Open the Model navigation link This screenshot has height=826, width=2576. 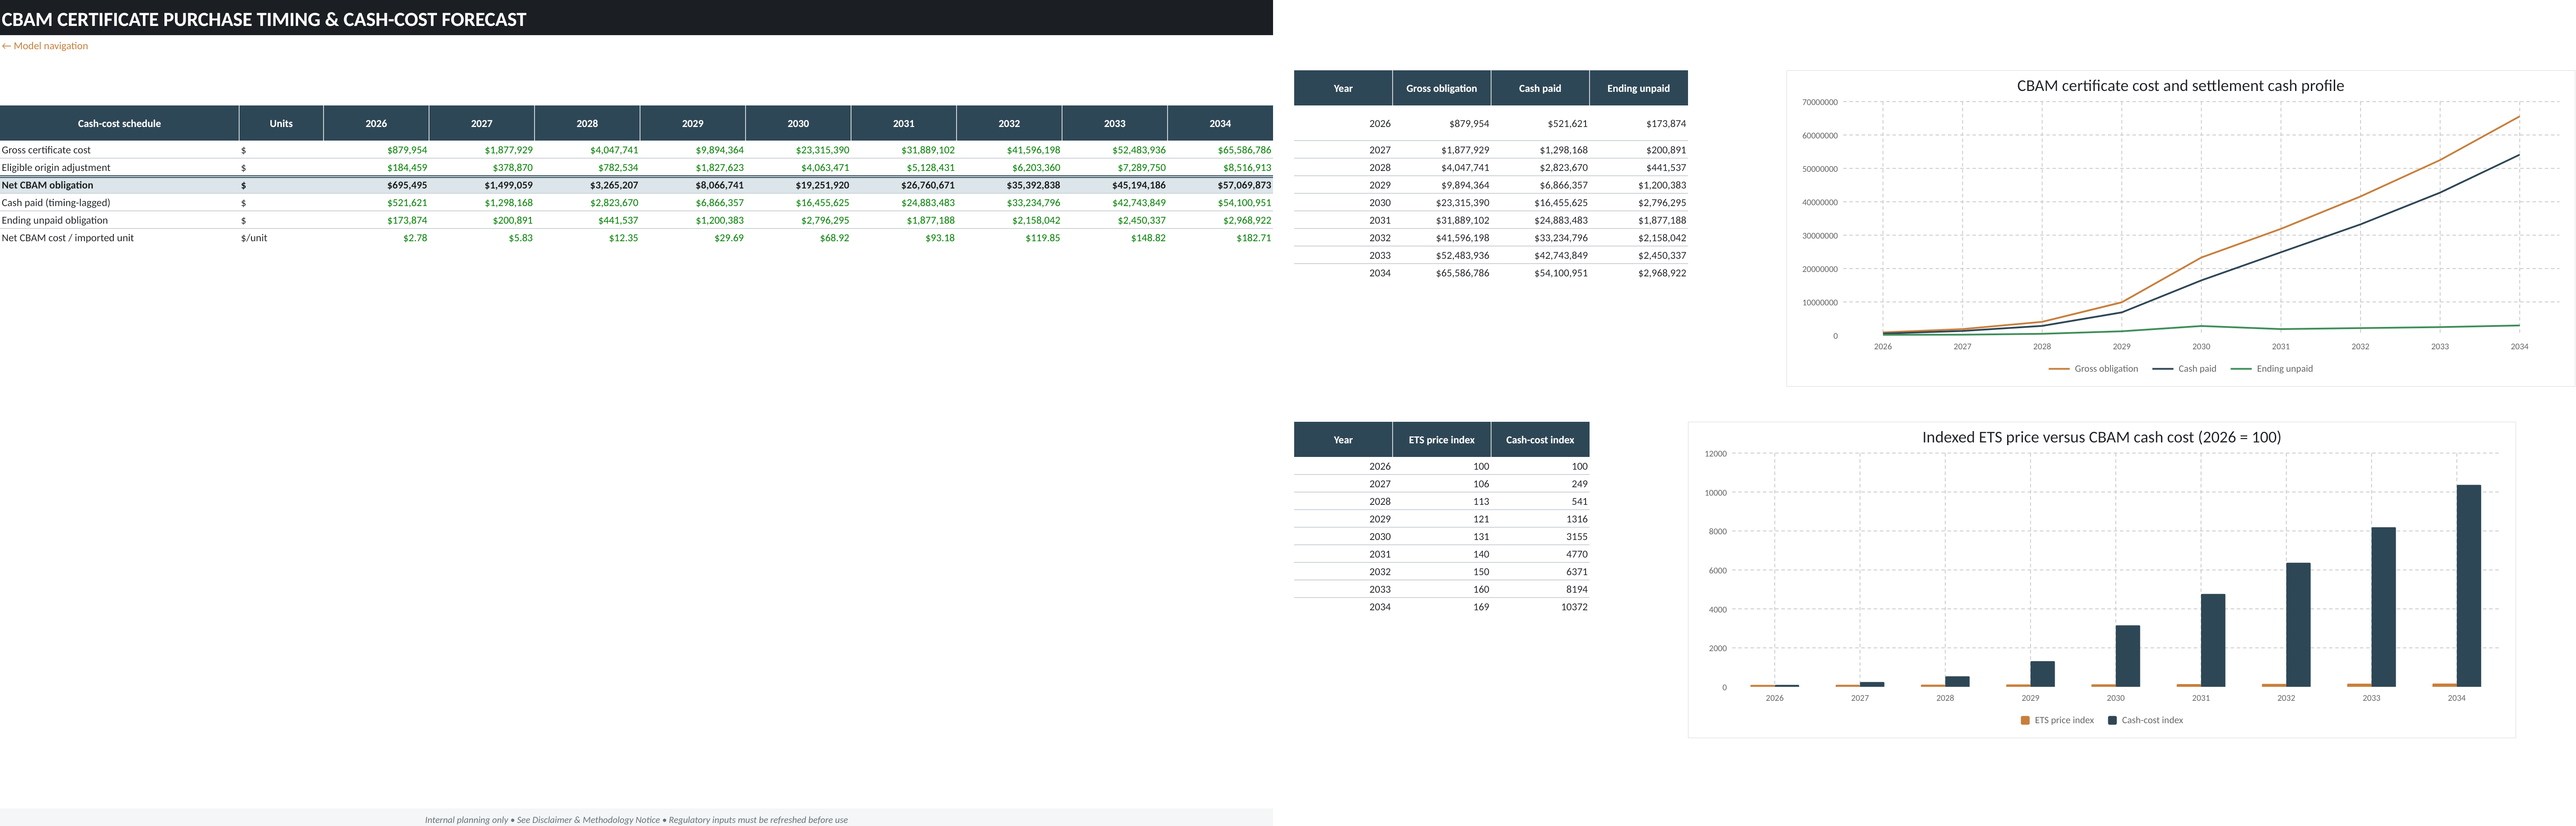[x=45, y=46]
